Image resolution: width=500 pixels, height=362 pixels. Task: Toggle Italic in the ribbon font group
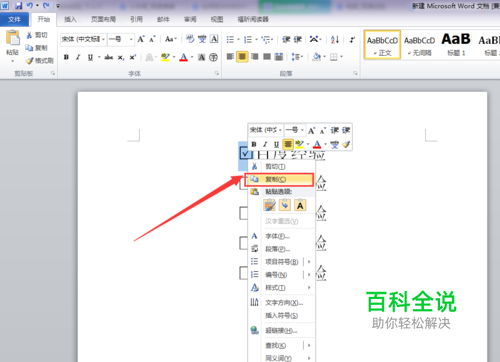(x=78, y=57)
